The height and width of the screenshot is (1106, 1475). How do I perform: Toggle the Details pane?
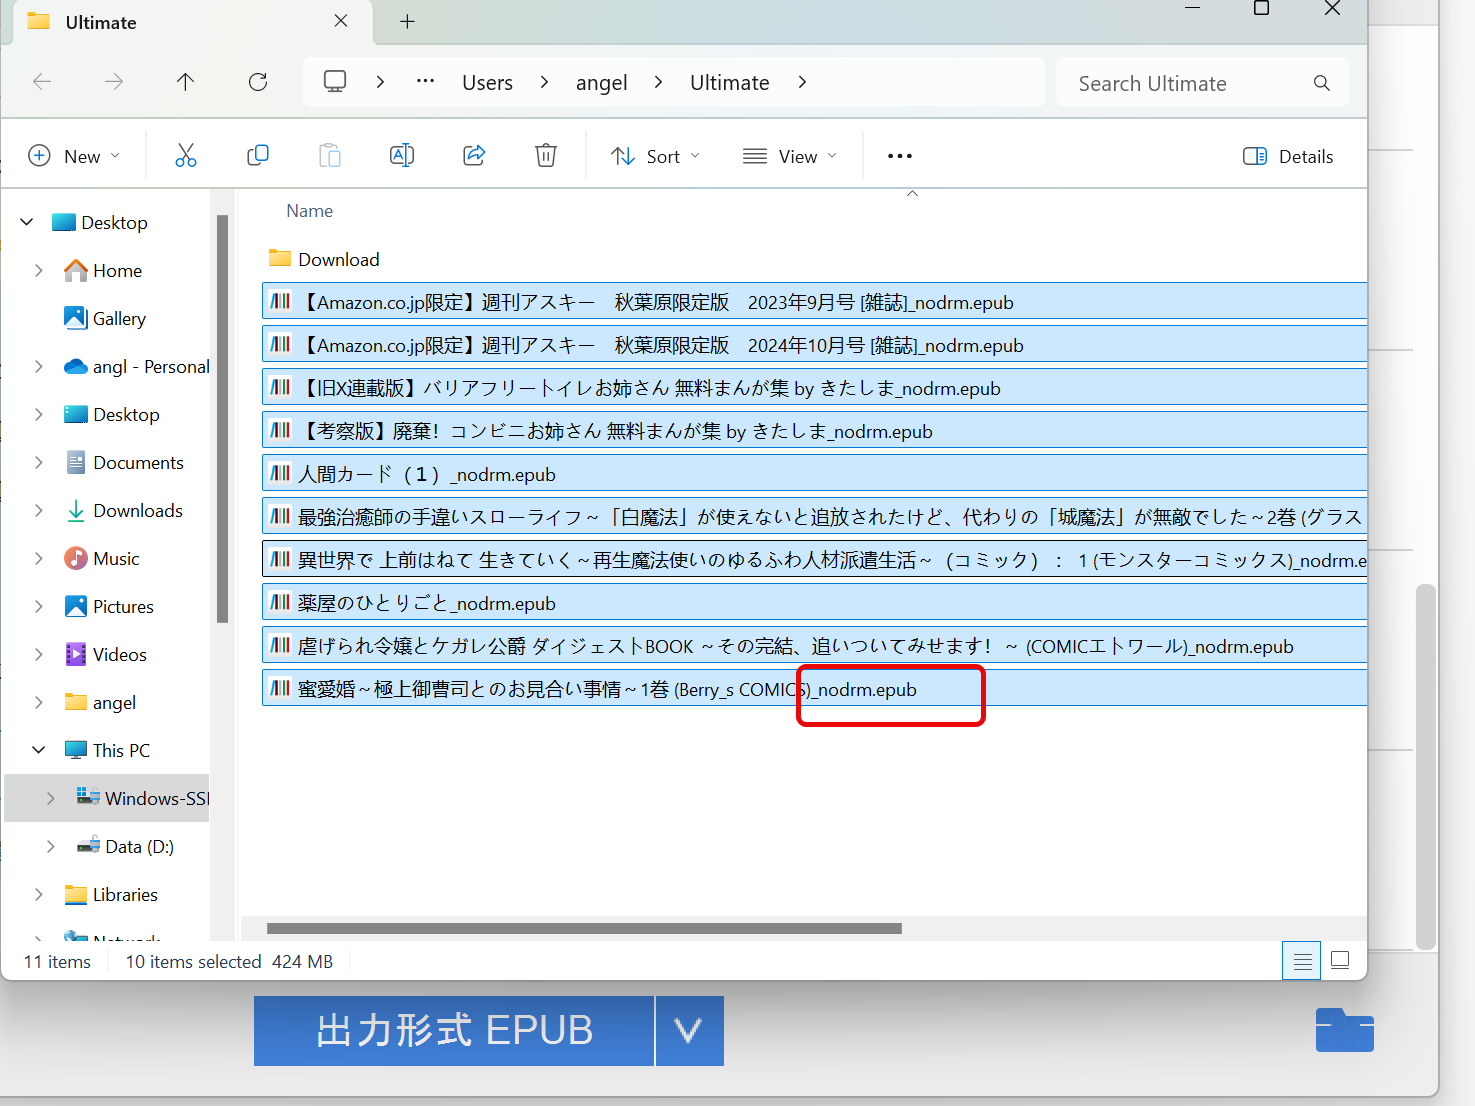[x=1288, y=156]
